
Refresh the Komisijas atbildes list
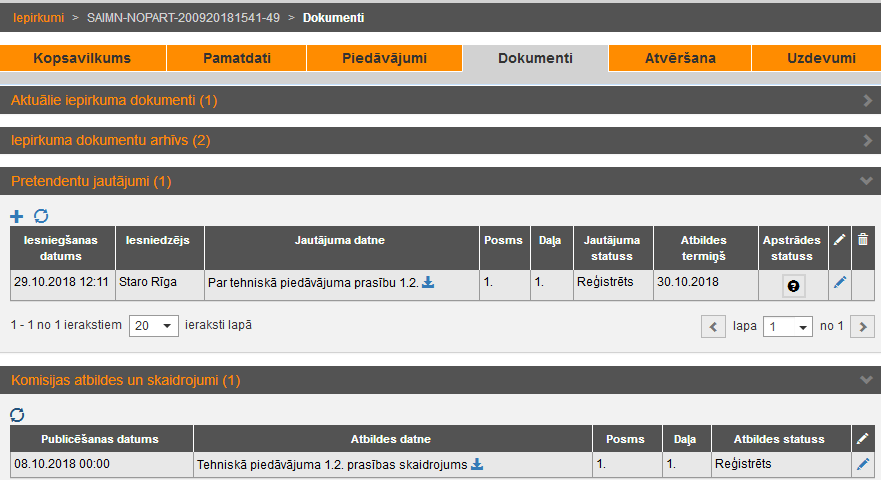coord(17,415)
